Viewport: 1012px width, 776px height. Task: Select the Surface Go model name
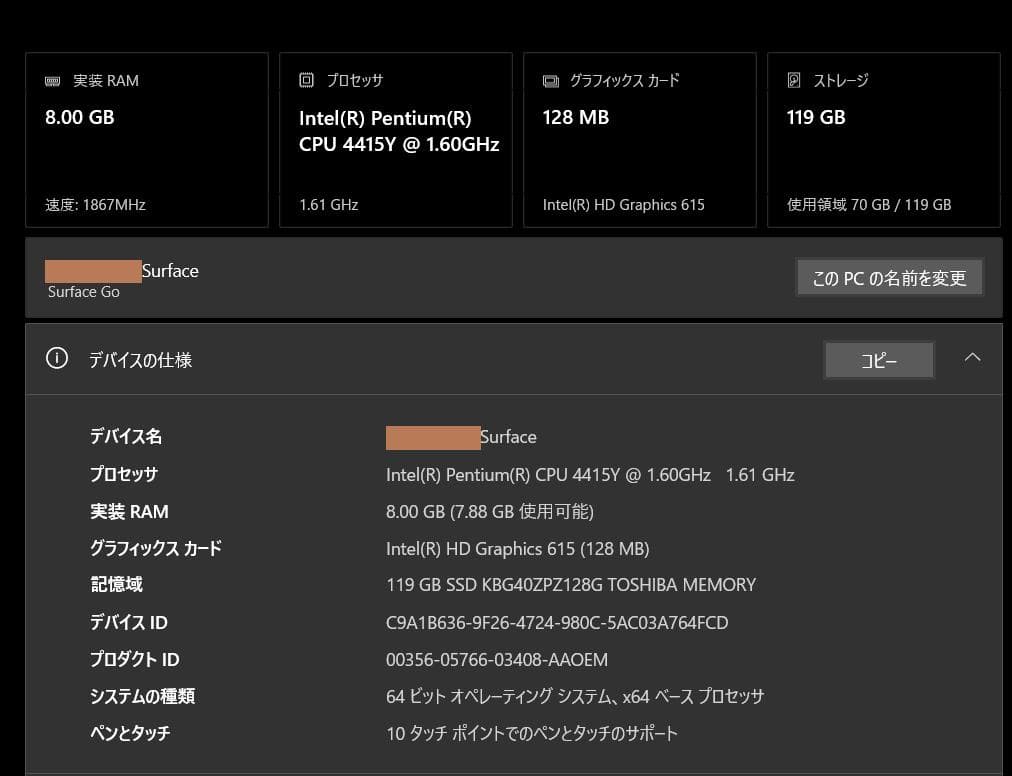point(84,292)
